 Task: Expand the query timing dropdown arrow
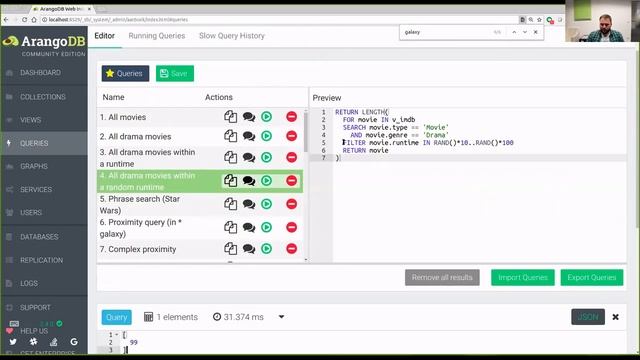tap(281, 317)
